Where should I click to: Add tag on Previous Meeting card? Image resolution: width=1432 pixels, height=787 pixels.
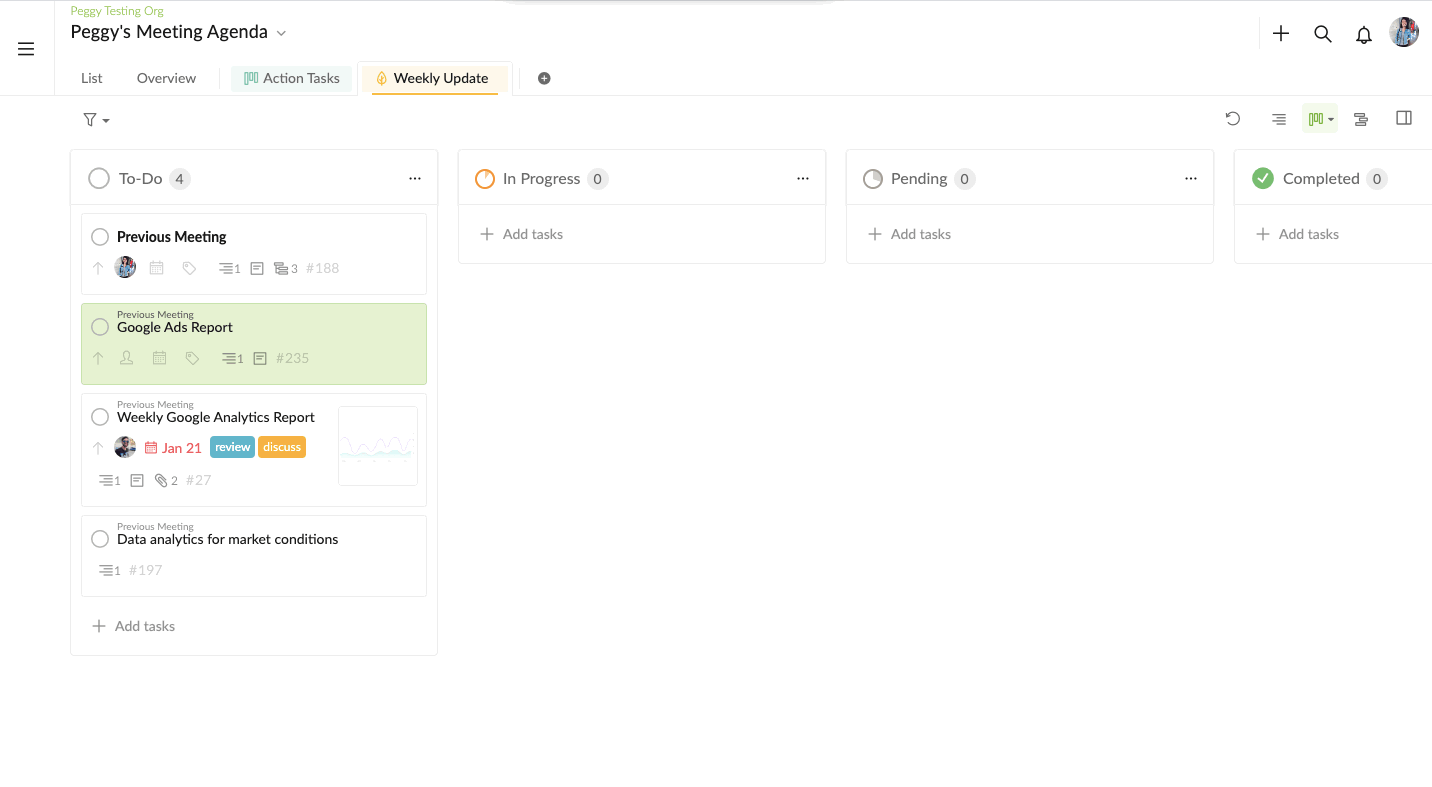click(x=189, y=268)
